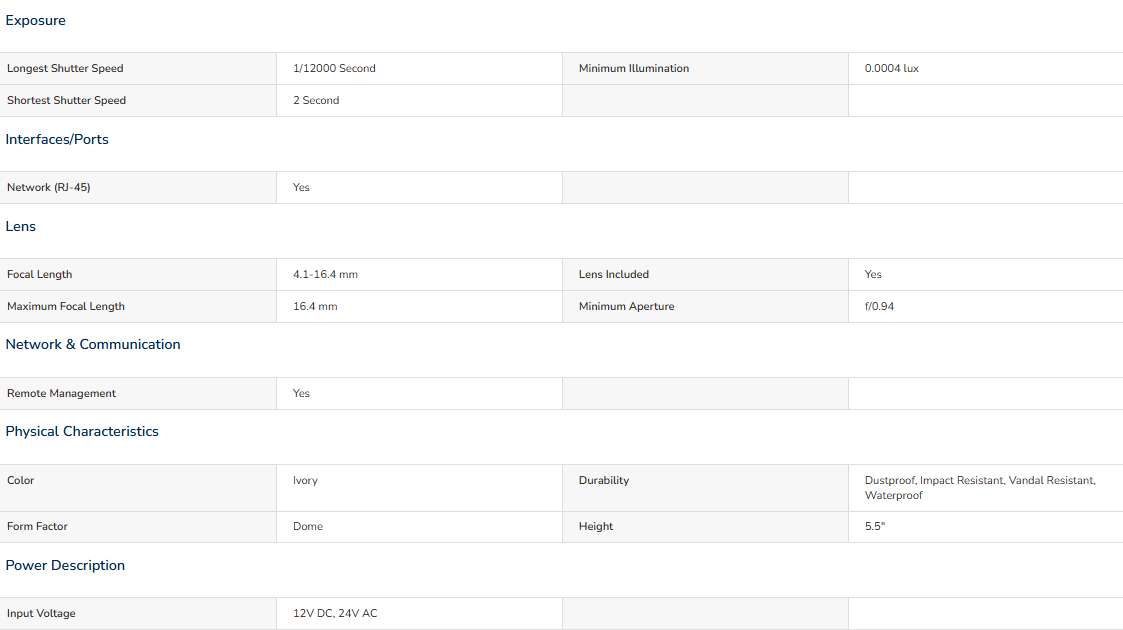Click the Longest Shutter Speed label
This screenshot has height=630, width=1123.
click(65, 69)
